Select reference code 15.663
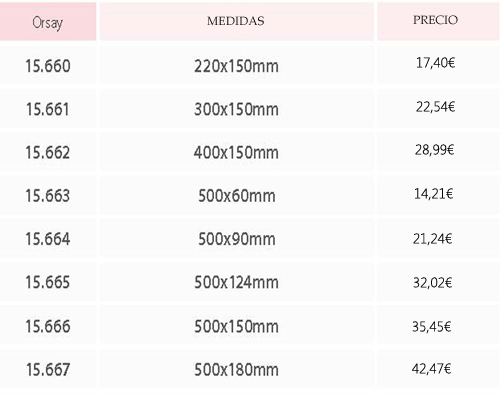Viewport: 500px width, 398px height. pyautogui.click(x=48, y=195)
